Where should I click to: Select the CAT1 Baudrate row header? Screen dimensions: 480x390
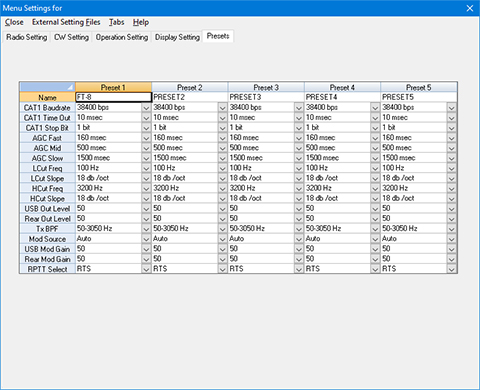[47, 108]
